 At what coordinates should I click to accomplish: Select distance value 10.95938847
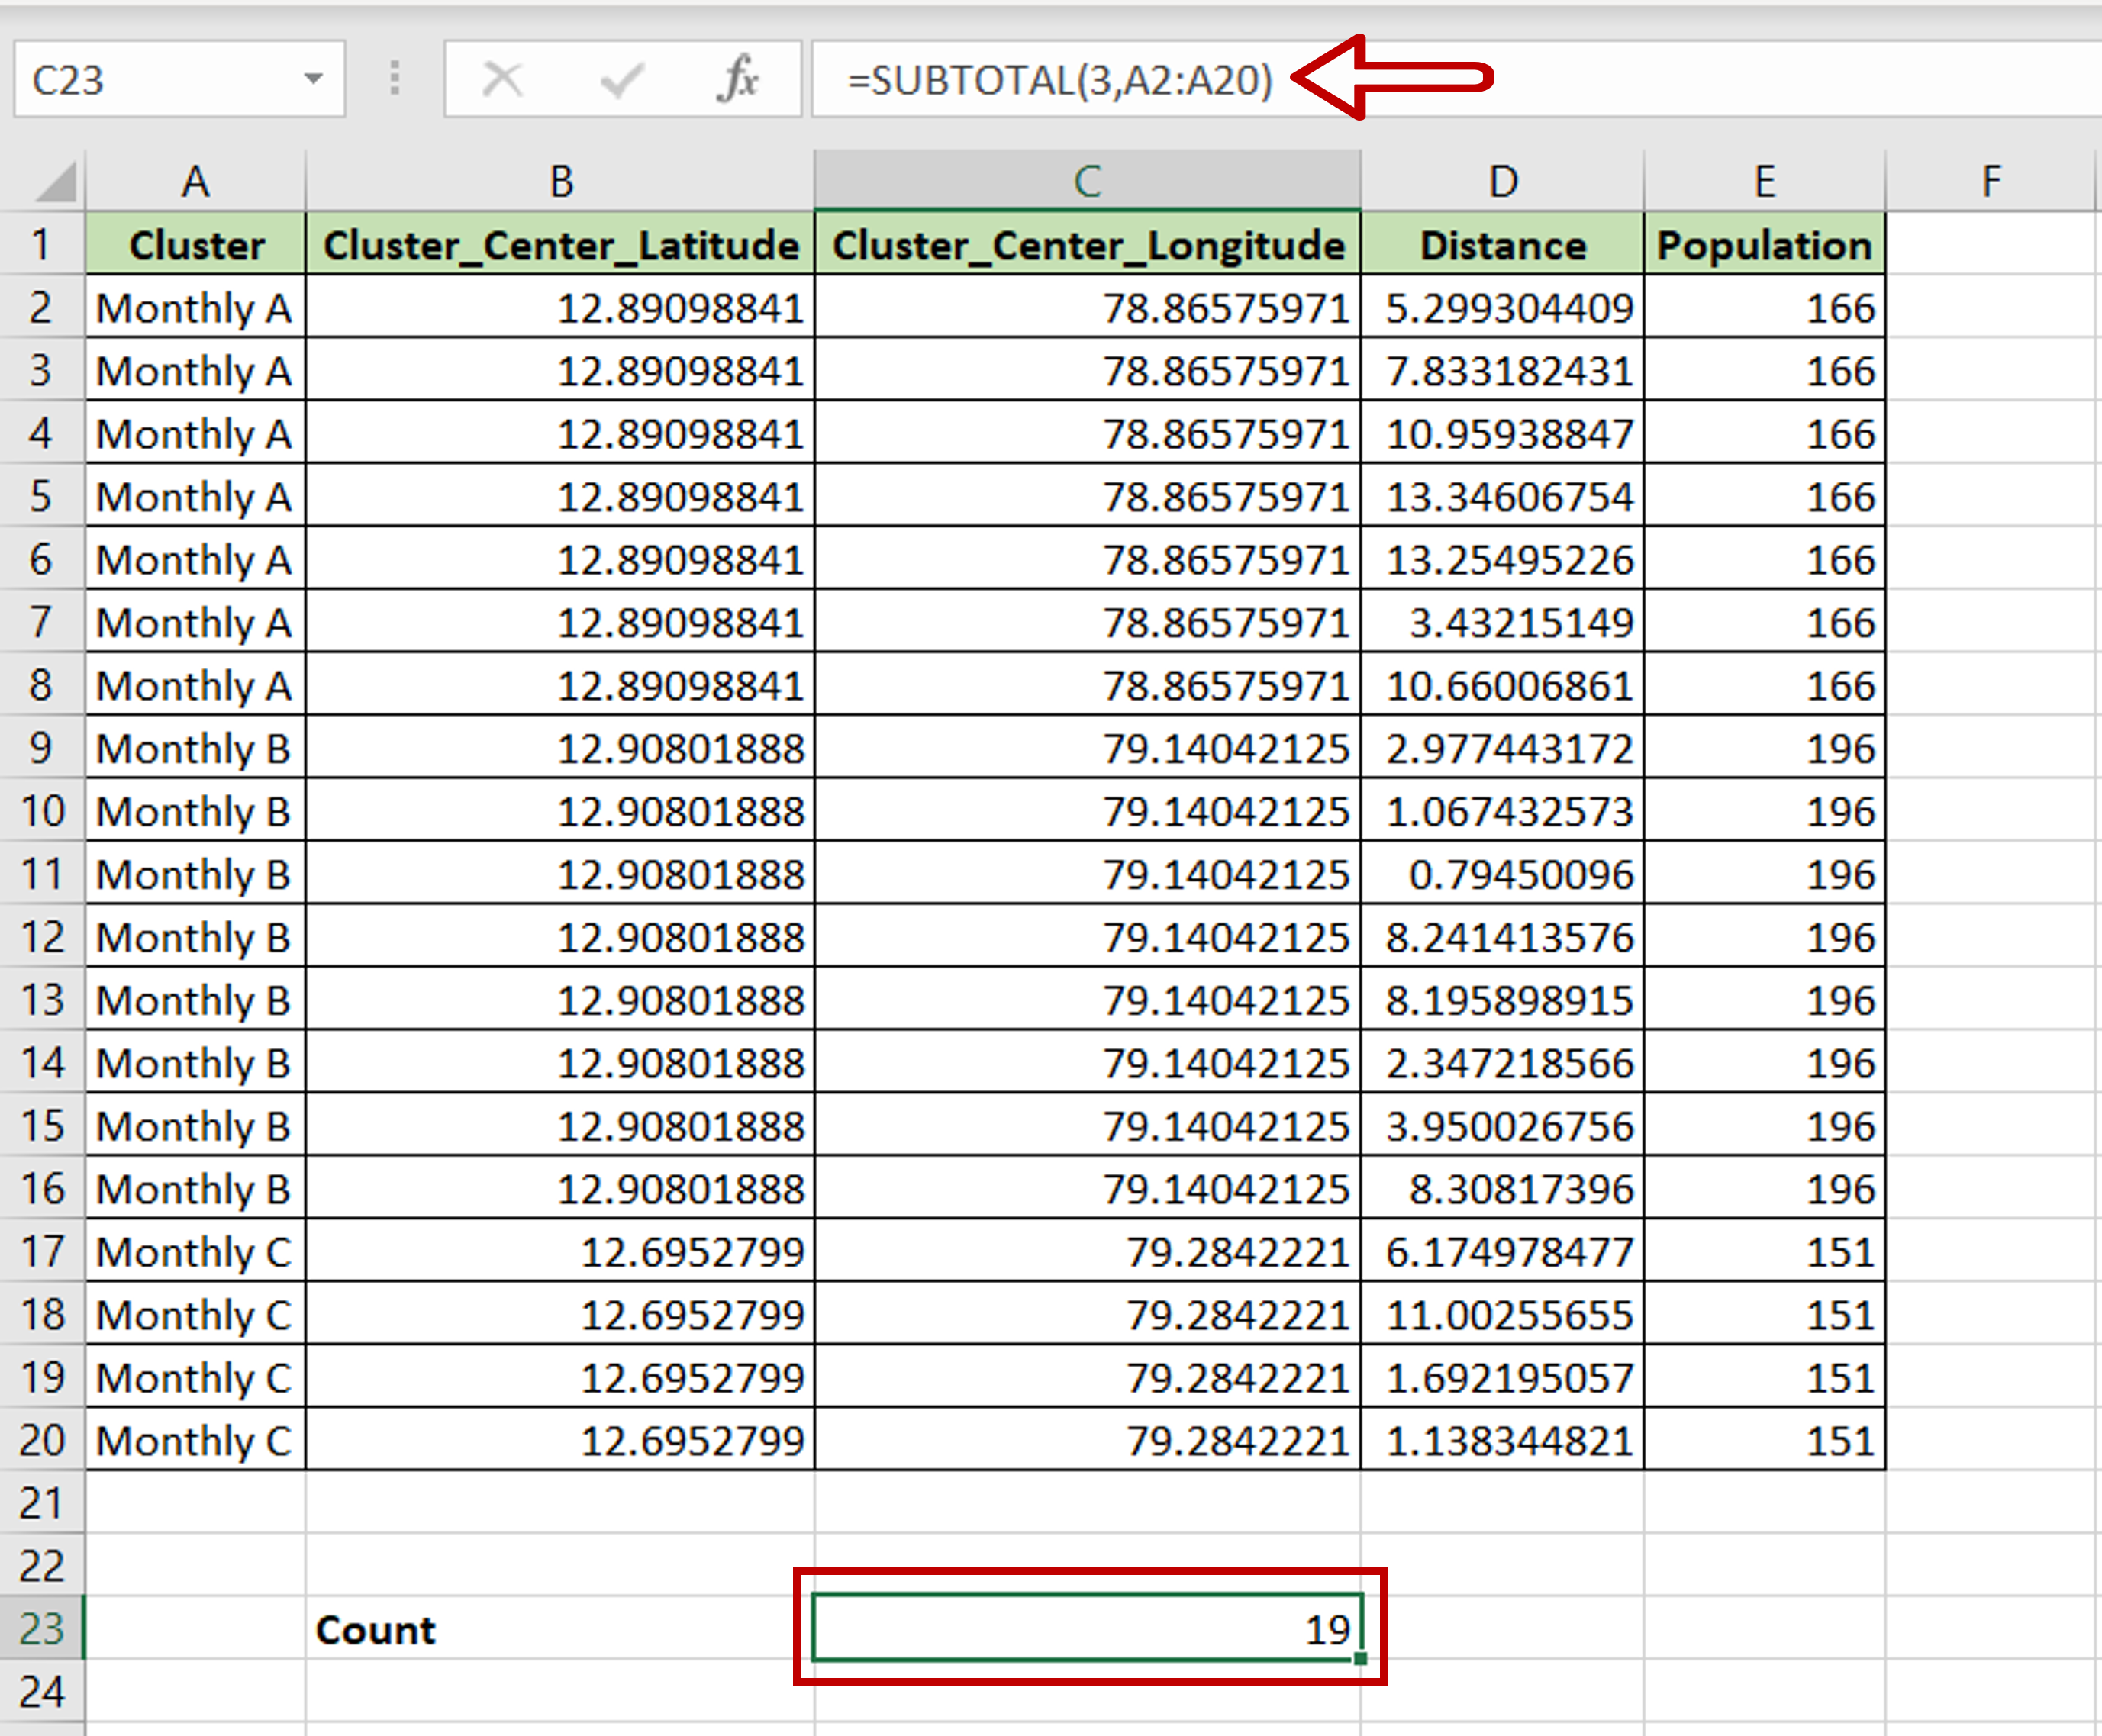pyautogui.click(x=1502, y=433)
